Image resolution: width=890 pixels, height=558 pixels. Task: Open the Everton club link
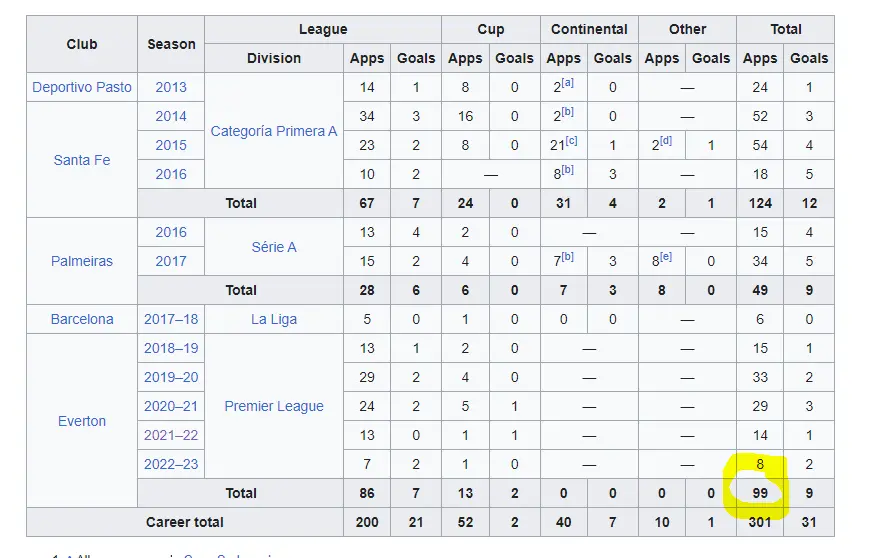(x=82, y=421)
